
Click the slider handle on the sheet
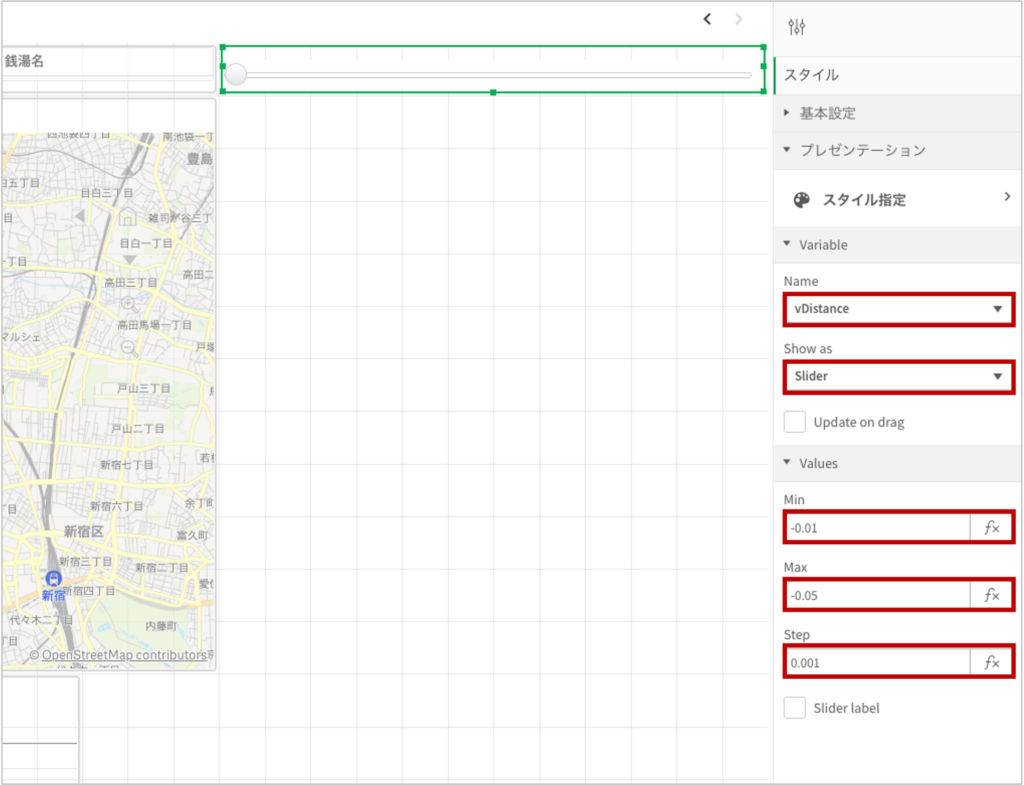click(x=236, y=74)
